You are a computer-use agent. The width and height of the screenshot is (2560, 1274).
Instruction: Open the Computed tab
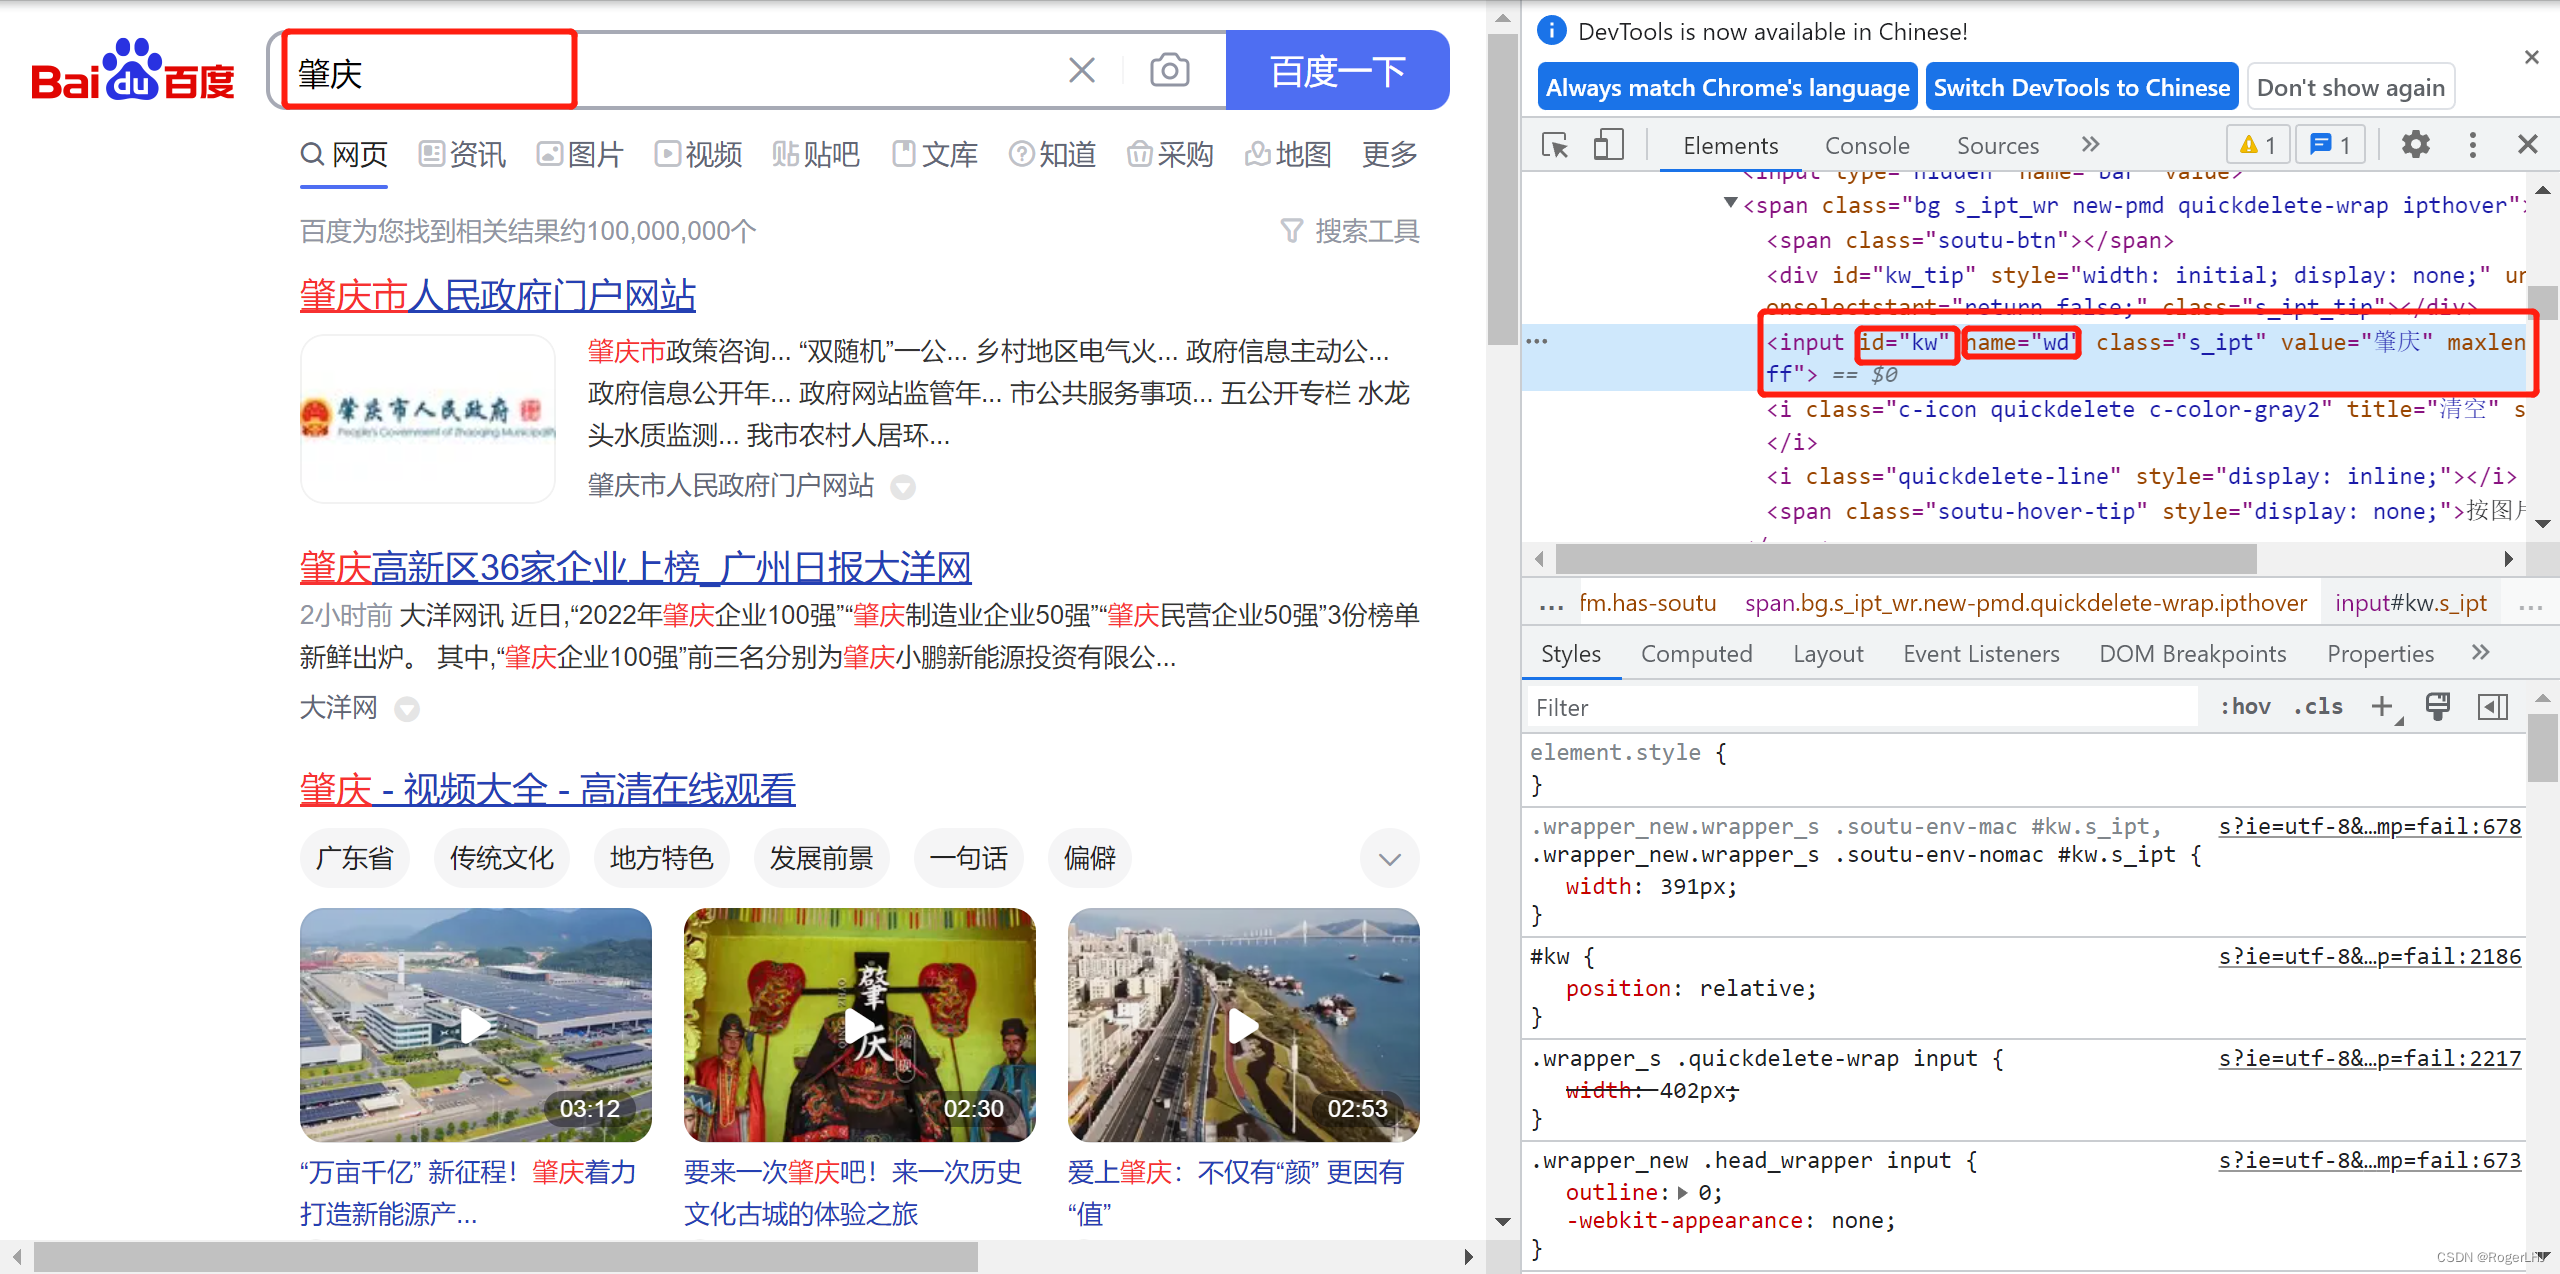coord(1697,654)
